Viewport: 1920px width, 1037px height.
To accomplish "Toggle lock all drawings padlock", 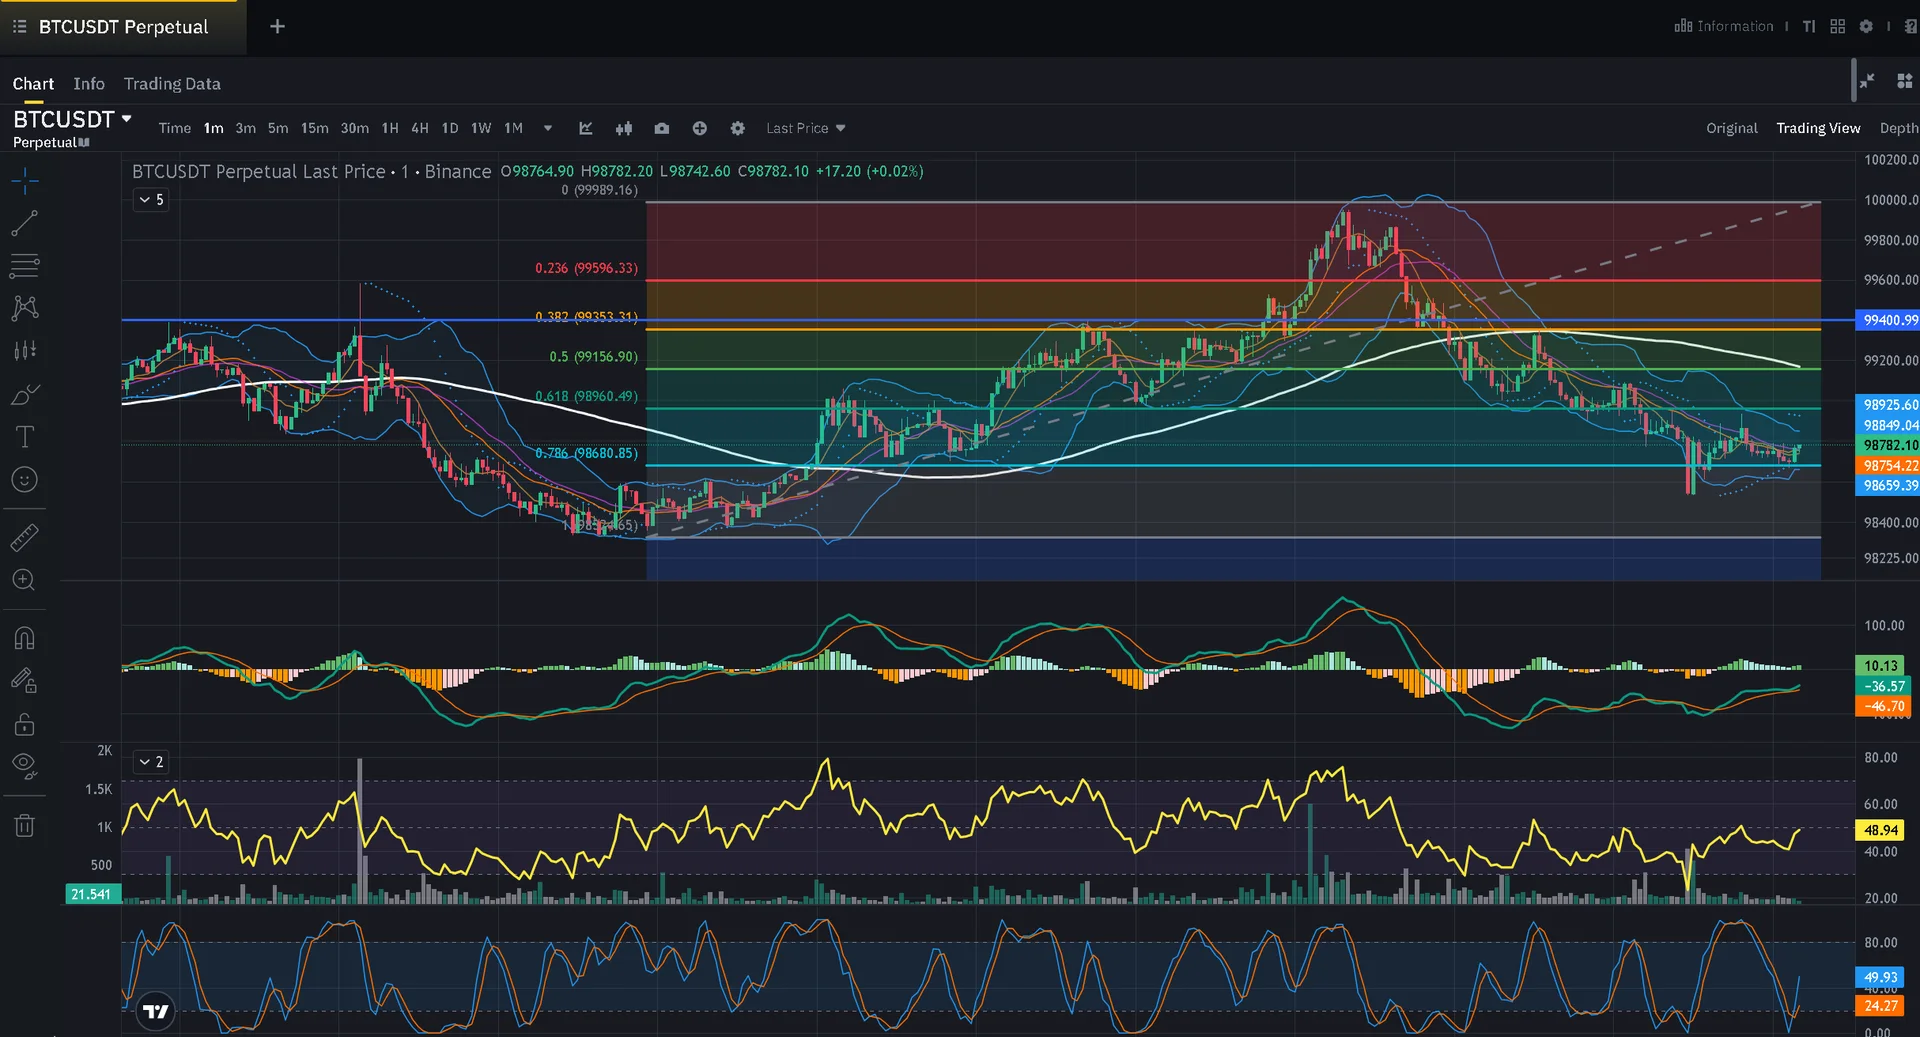I will (25, 724).
